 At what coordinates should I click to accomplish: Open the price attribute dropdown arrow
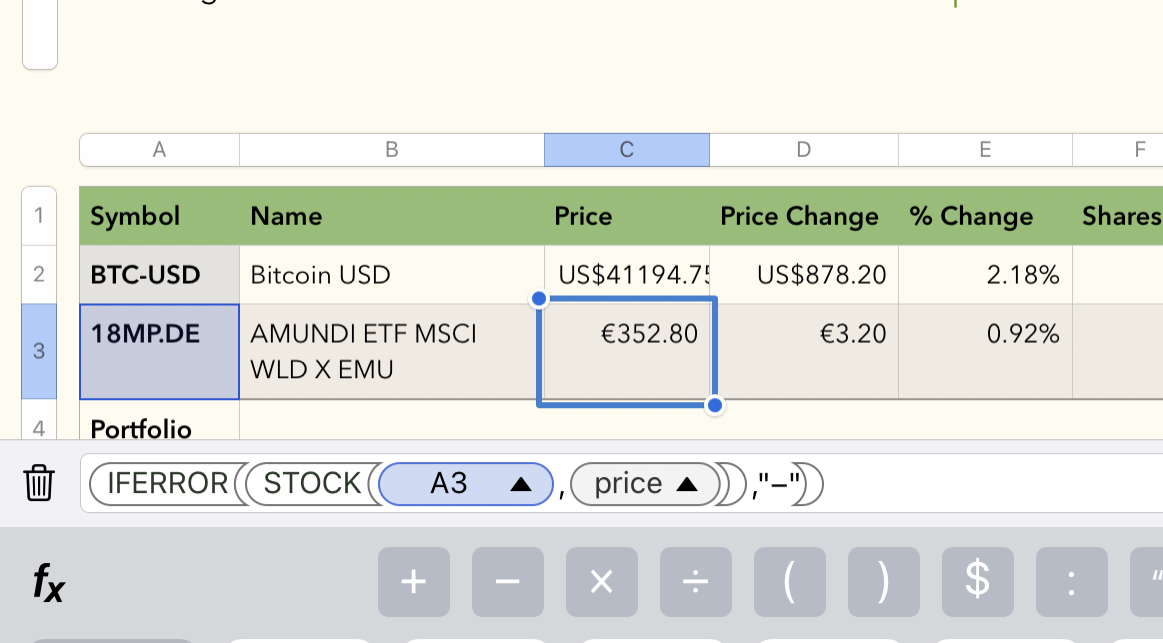coord(686,484)
